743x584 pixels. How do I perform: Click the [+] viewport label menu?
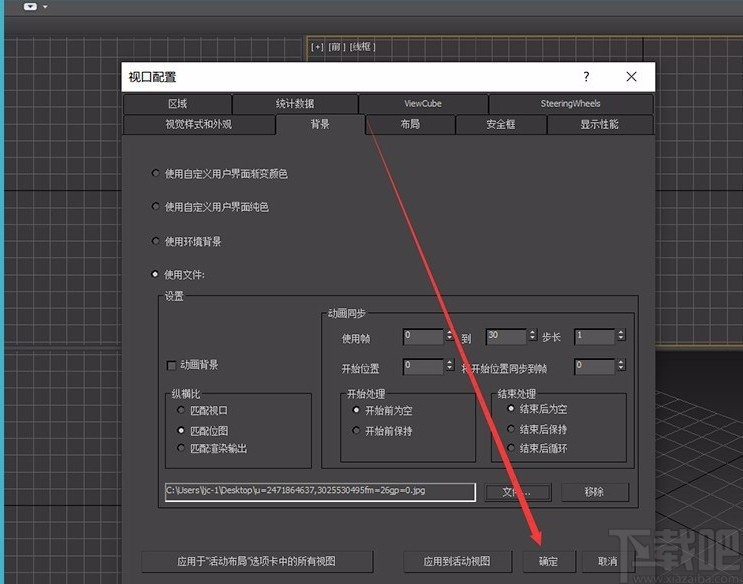click(x=317, y=47)
